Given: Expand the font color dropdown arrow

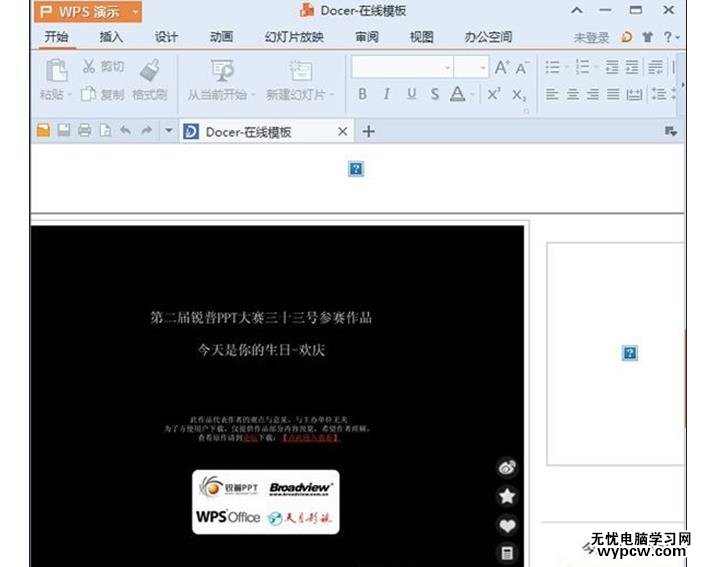Looking at the screenshot, I should pos(472,94).
